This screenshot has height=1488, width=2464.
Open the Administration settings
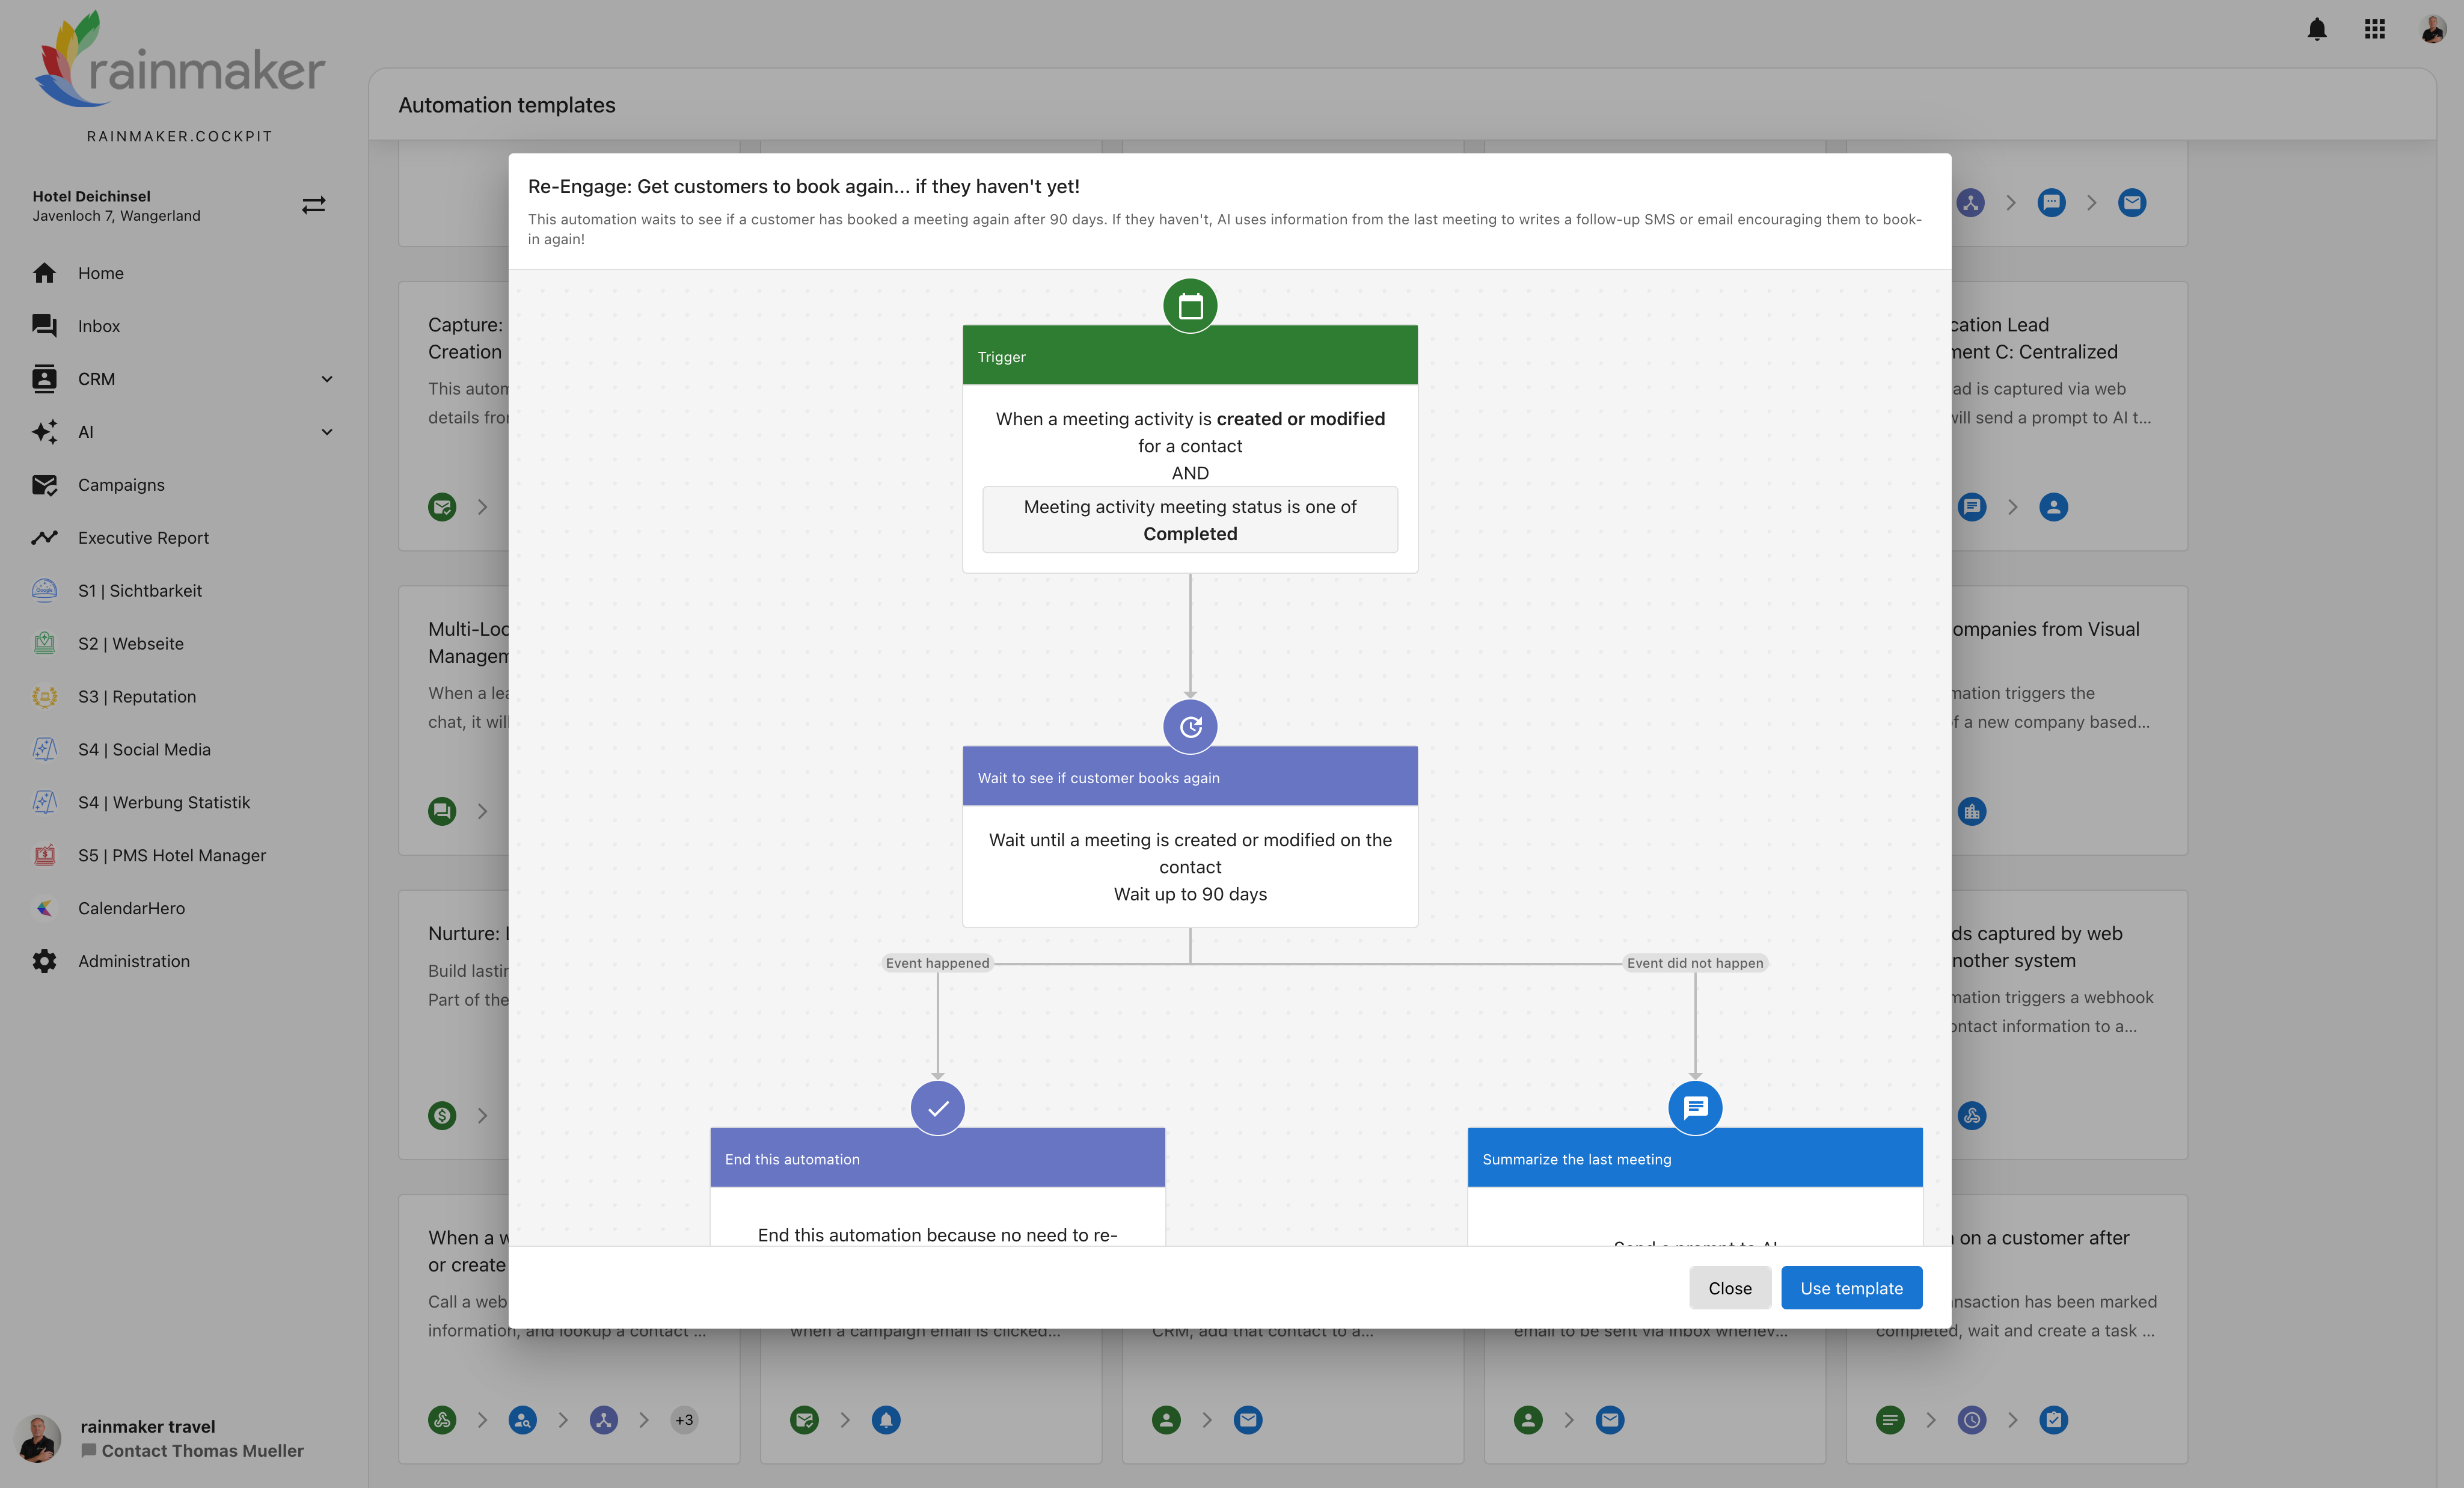133,961
